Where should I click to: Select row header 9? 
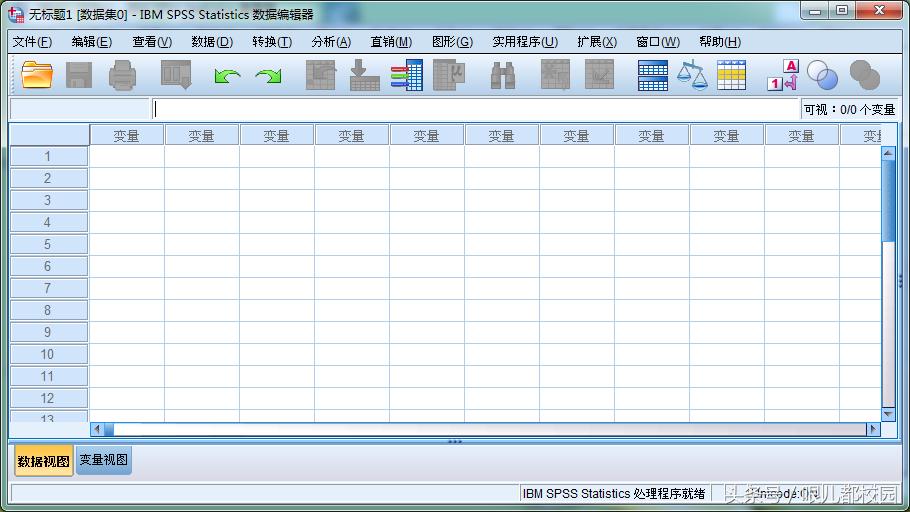[49, 332]
